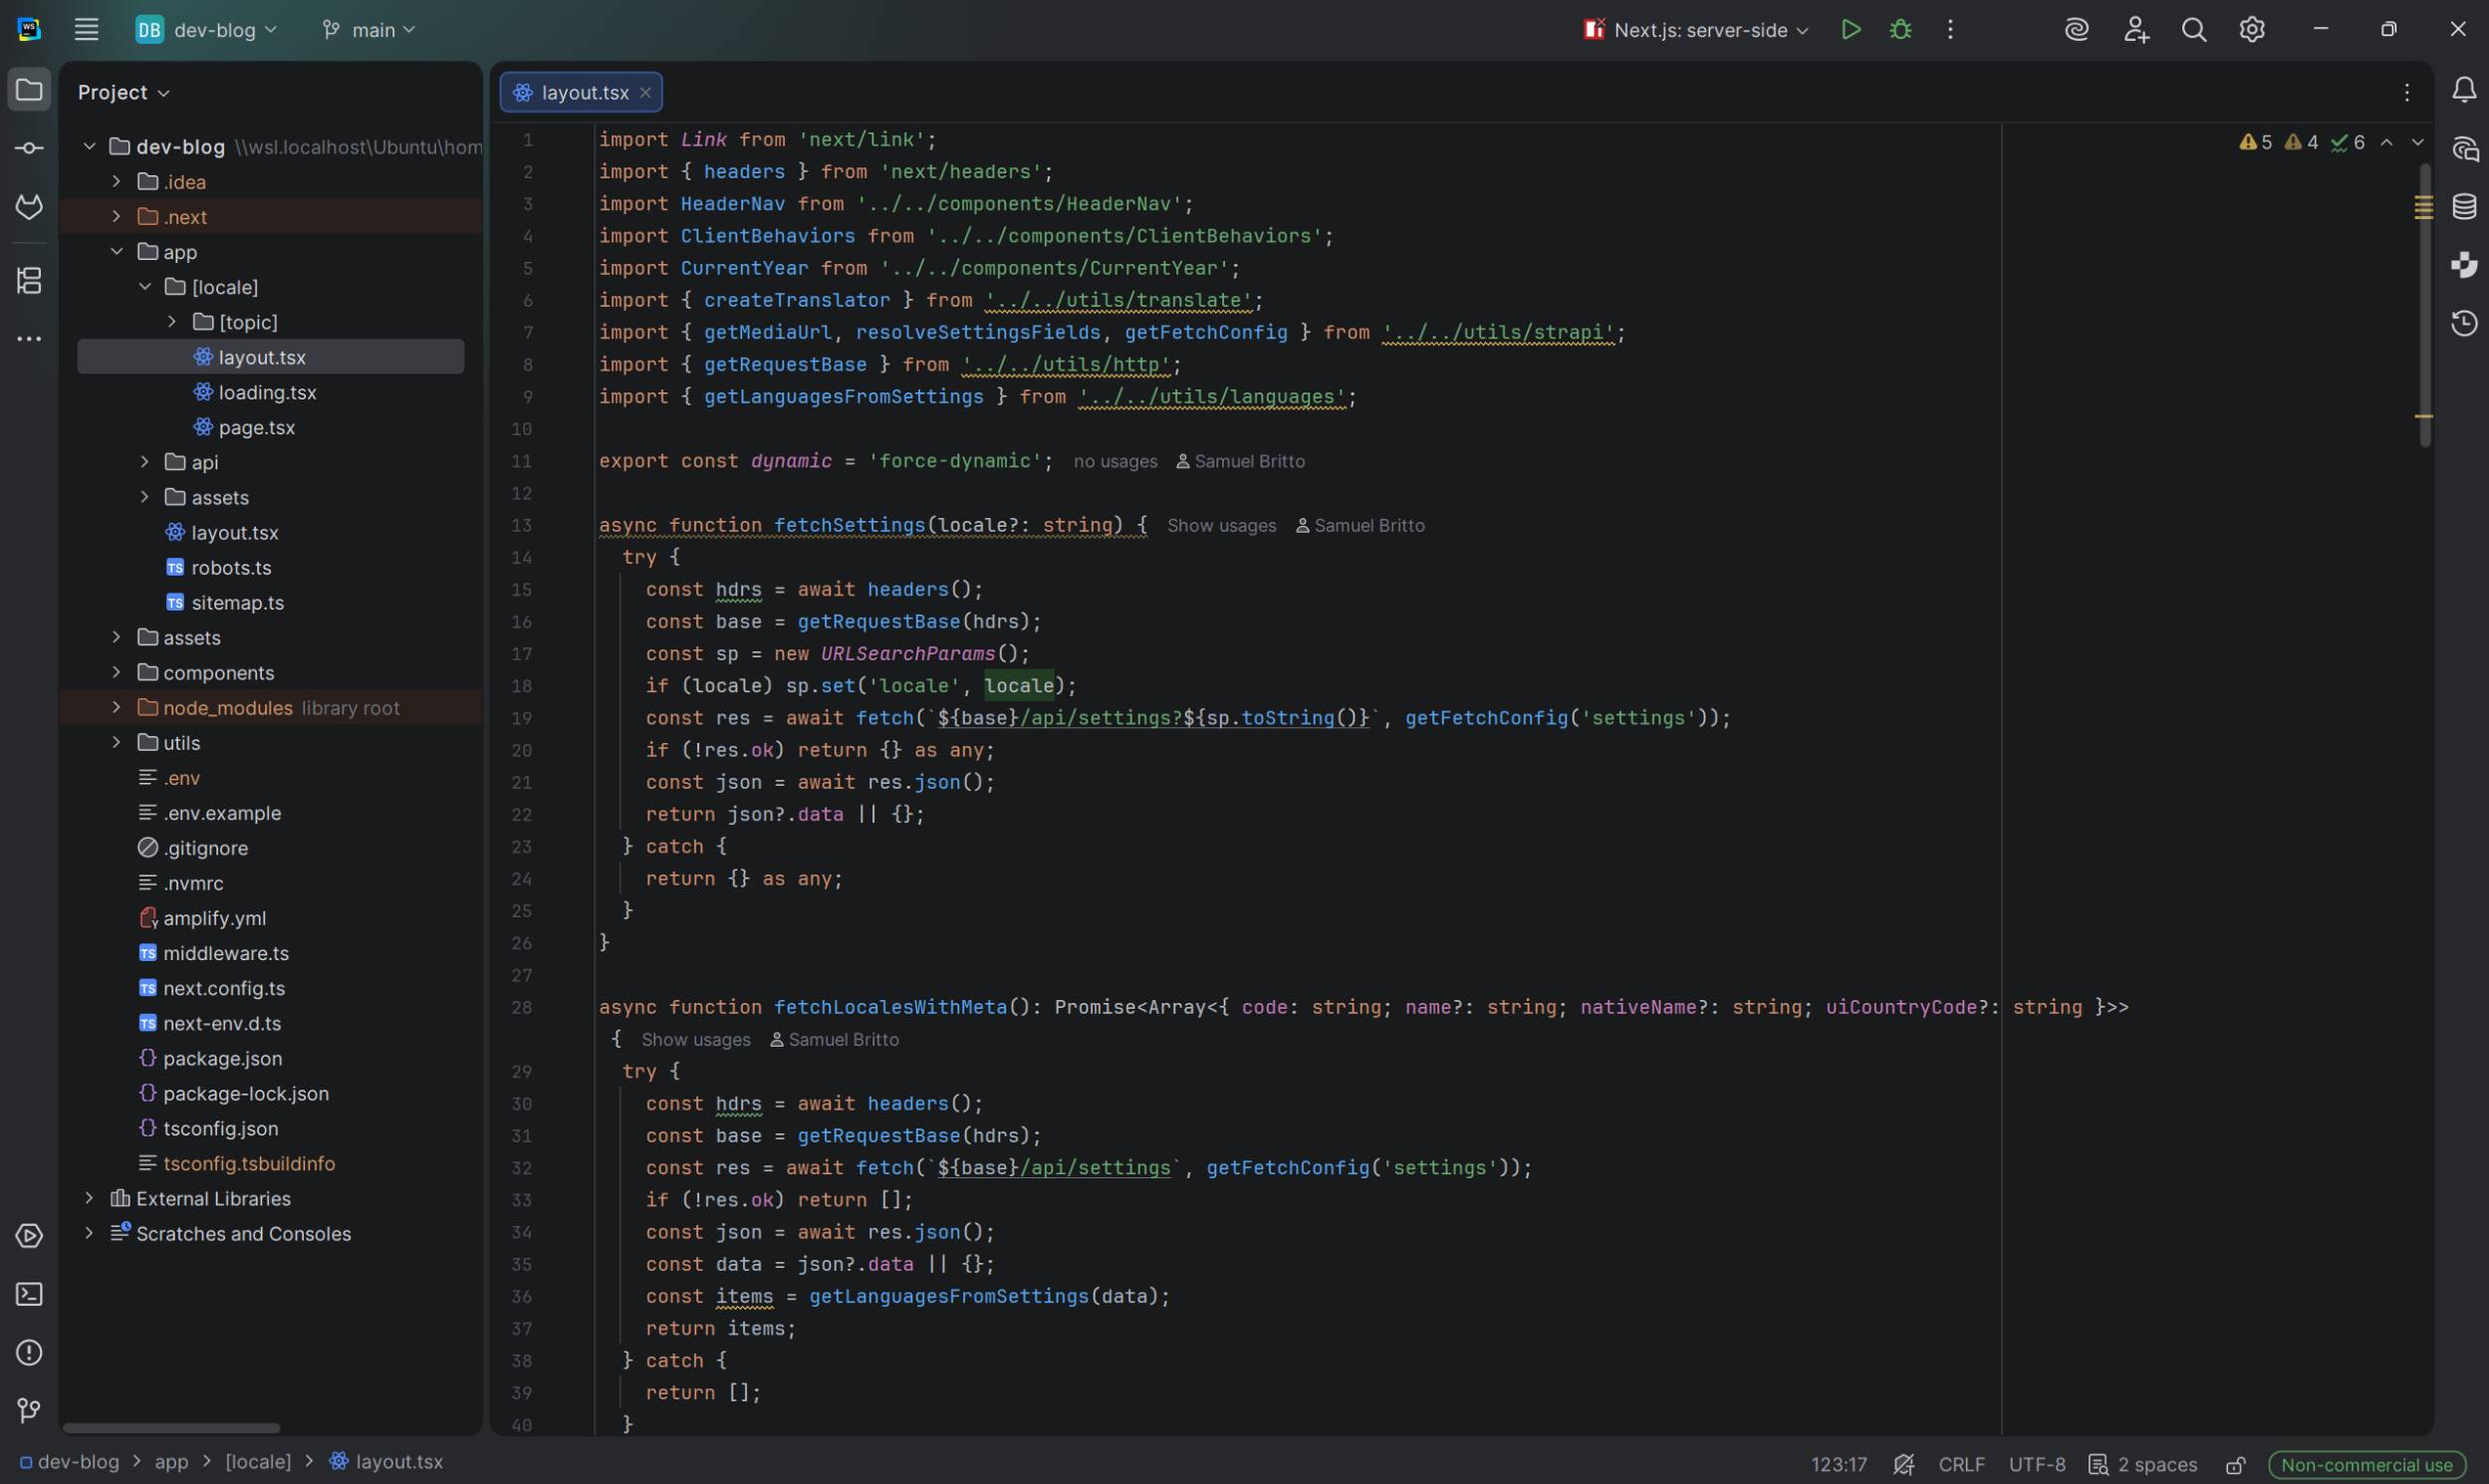The height and width of the screenshot is (1484, 2489).
Task: Start the Debug session
Action: (1900, 30)
